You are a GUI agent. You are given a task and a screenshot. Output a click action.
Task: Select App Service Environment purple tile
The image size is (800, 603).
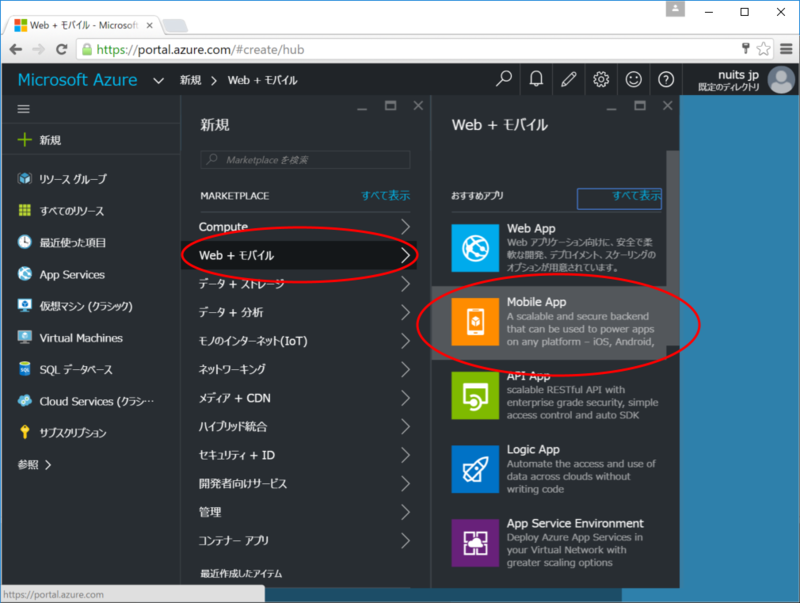(x=475, y=543)
